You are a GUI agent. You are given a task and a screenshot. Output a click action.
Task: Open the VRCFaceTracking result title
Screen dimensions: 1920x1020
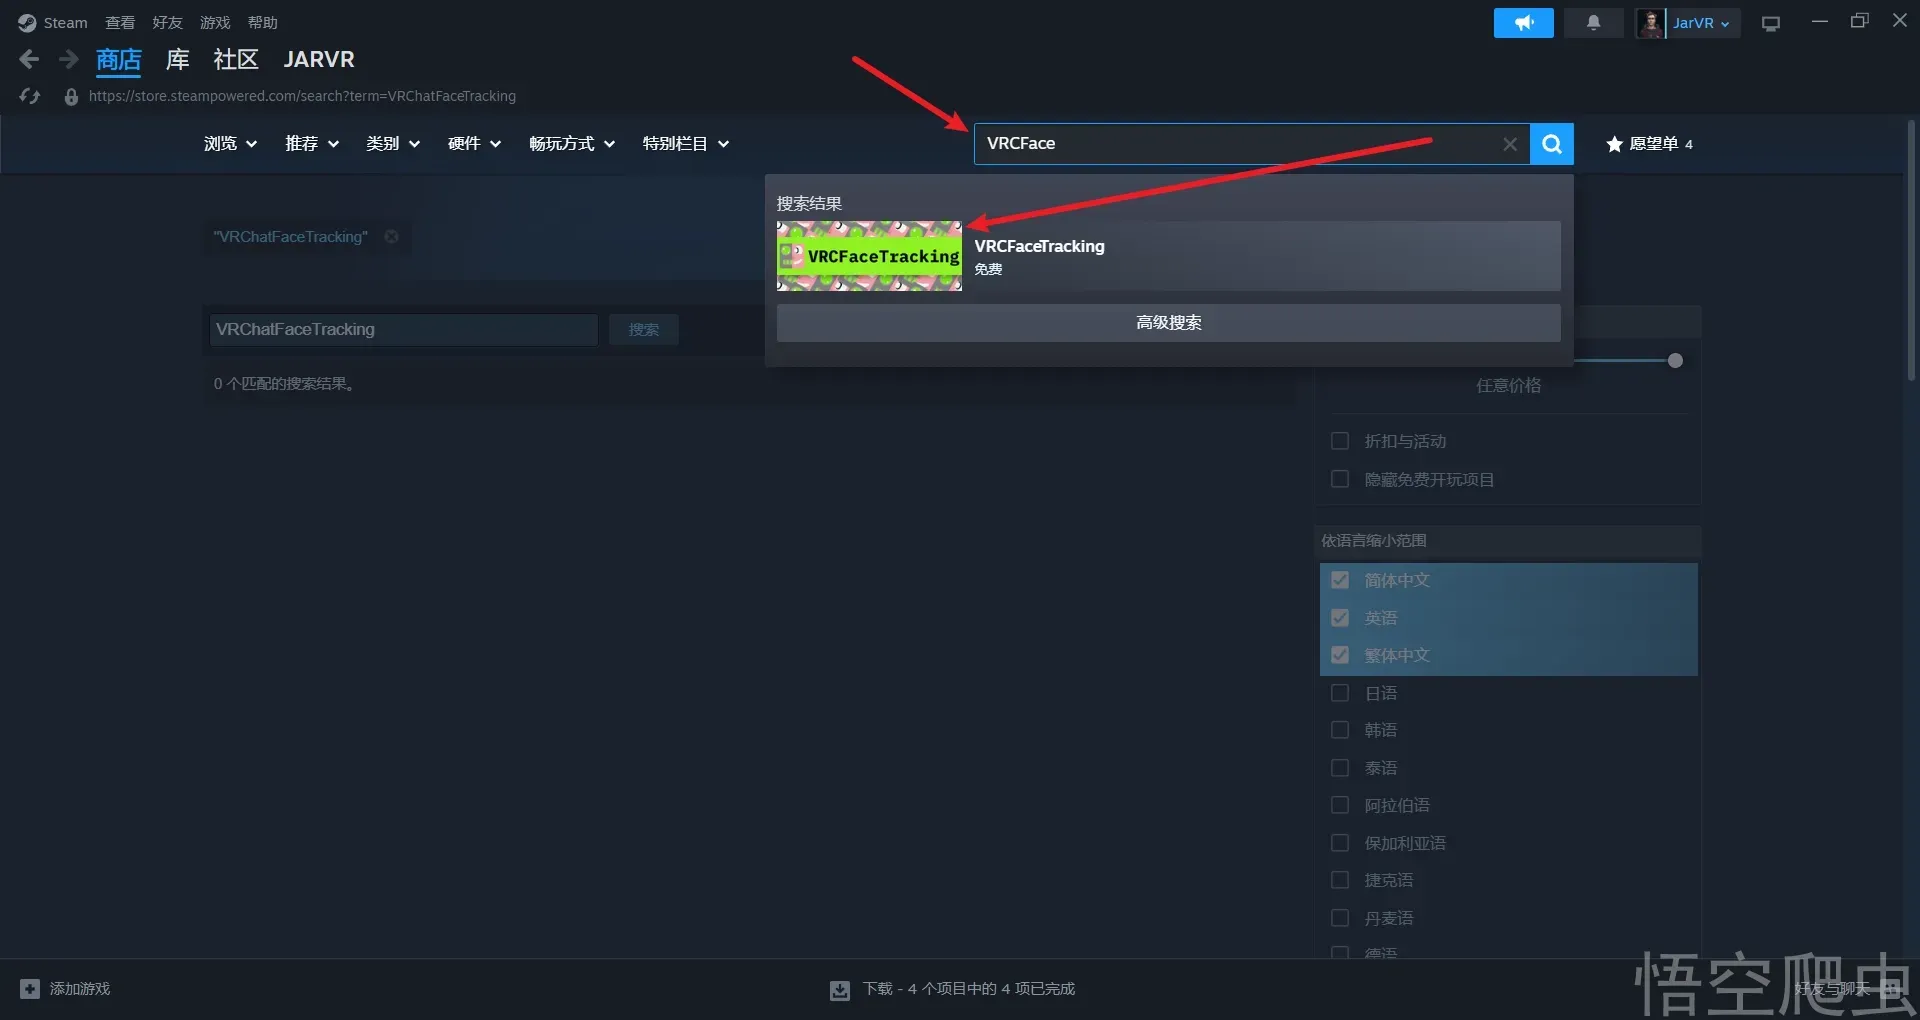(x=1040, y=246)
